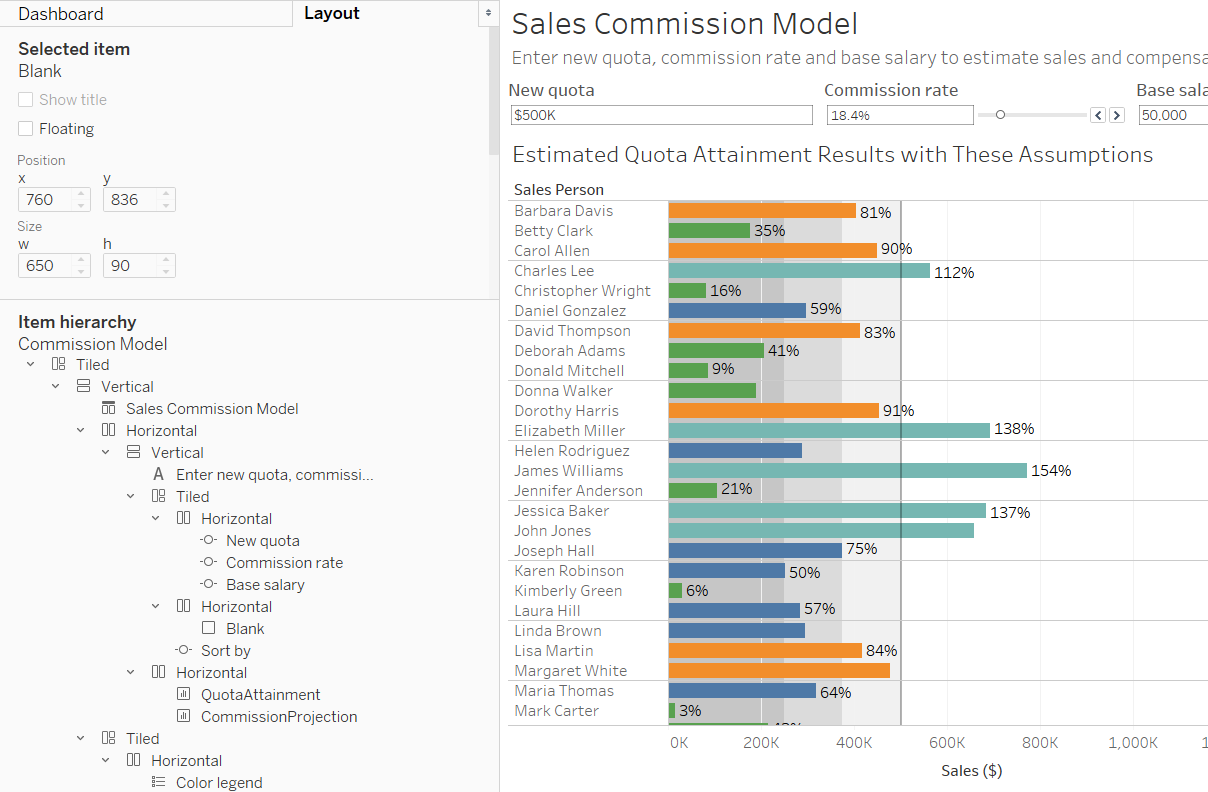Click the Commission rate slider handle

1001,114
